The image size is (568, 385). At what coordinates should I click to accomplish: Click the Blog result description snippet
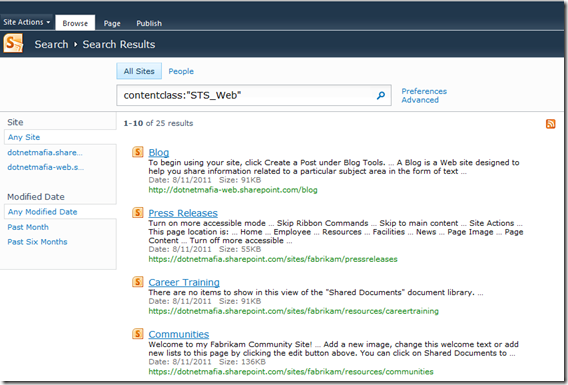(334, 167)
